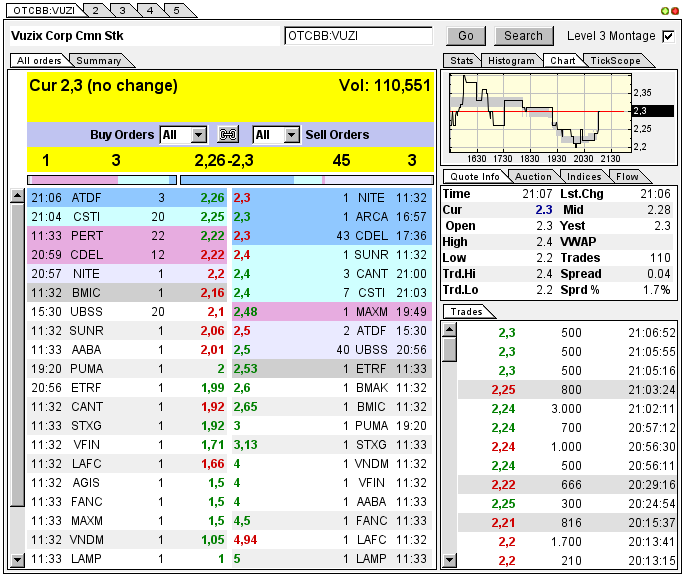This screenshot has width=690, height=579.
Task: Click the scroll-up arrow in the Trades list
Action: point(449,329)
